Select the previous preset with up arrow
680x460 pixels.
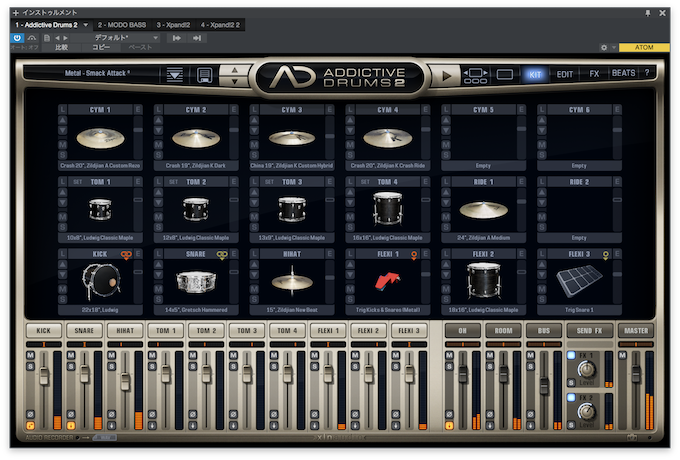pyautogui.click(x=235, y=70)
